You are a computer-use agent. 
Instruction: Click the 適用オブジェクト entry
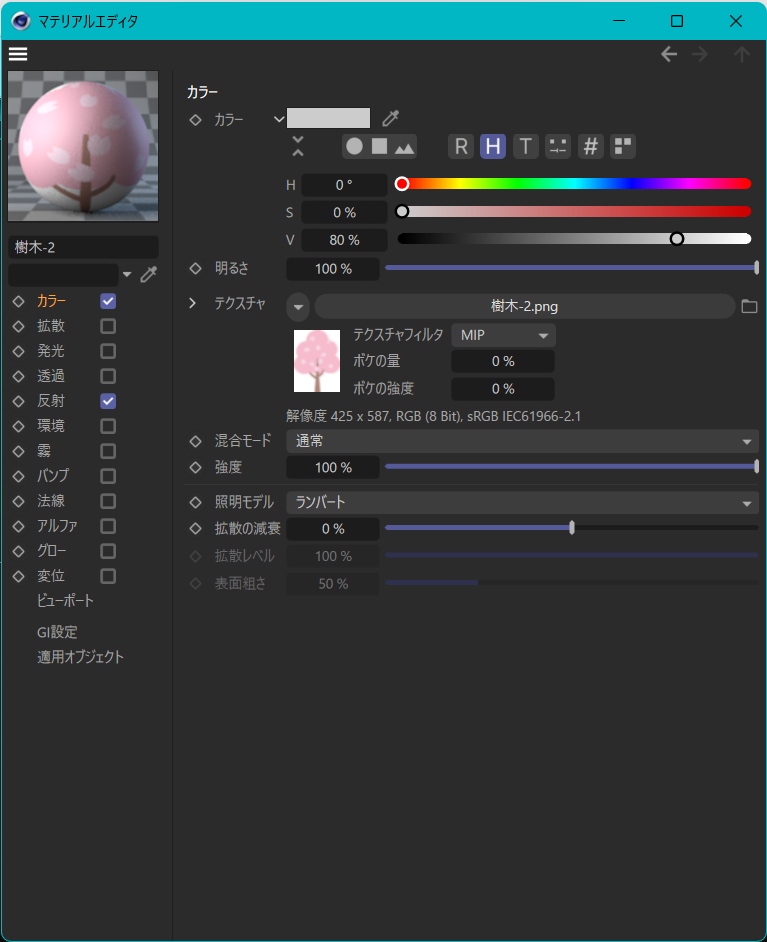click(x=80, y=657)
